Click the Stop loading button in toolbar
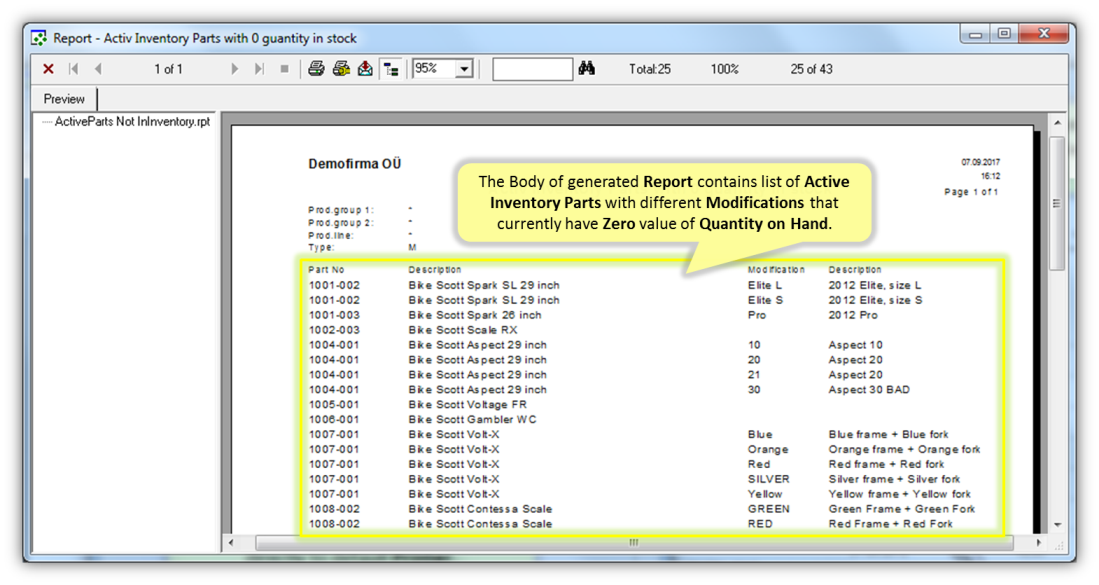Image resolution: width=1099 pixels, height=585 pixels. (284, 69)
